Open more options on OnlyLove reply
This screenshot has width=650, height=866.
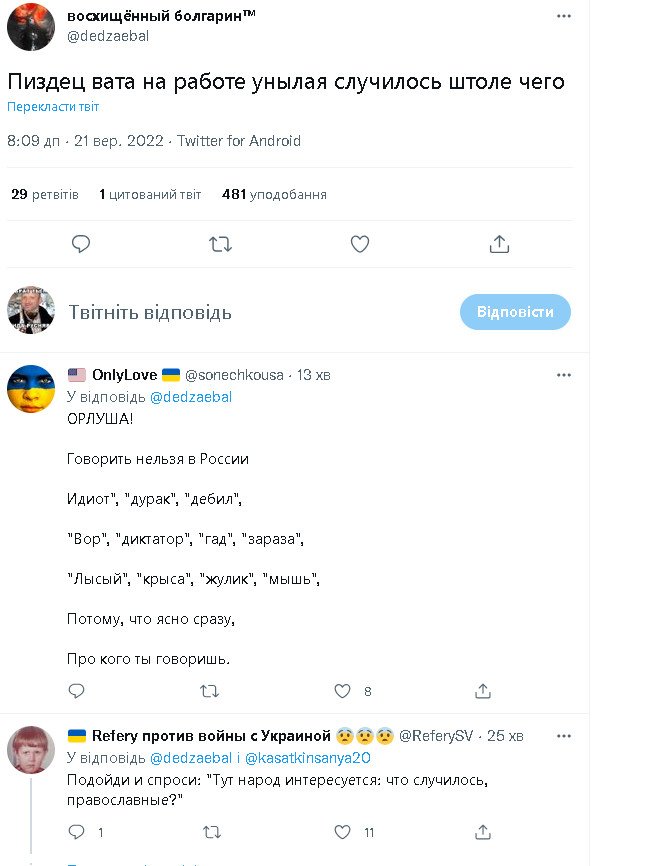(x=564, y=375)
